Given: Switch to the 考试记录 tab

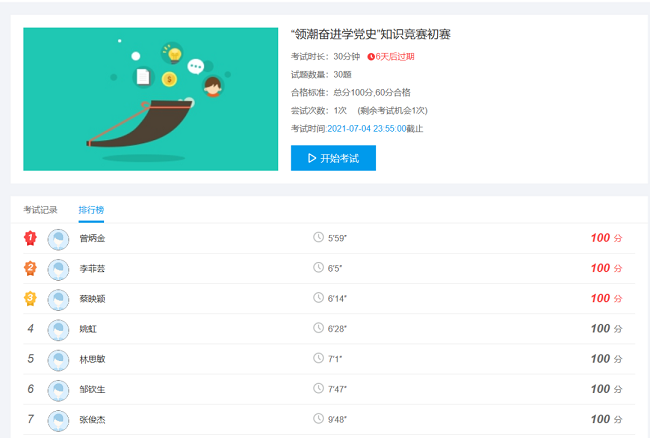Looking at the screenshot, I should [x=40, y=210].
